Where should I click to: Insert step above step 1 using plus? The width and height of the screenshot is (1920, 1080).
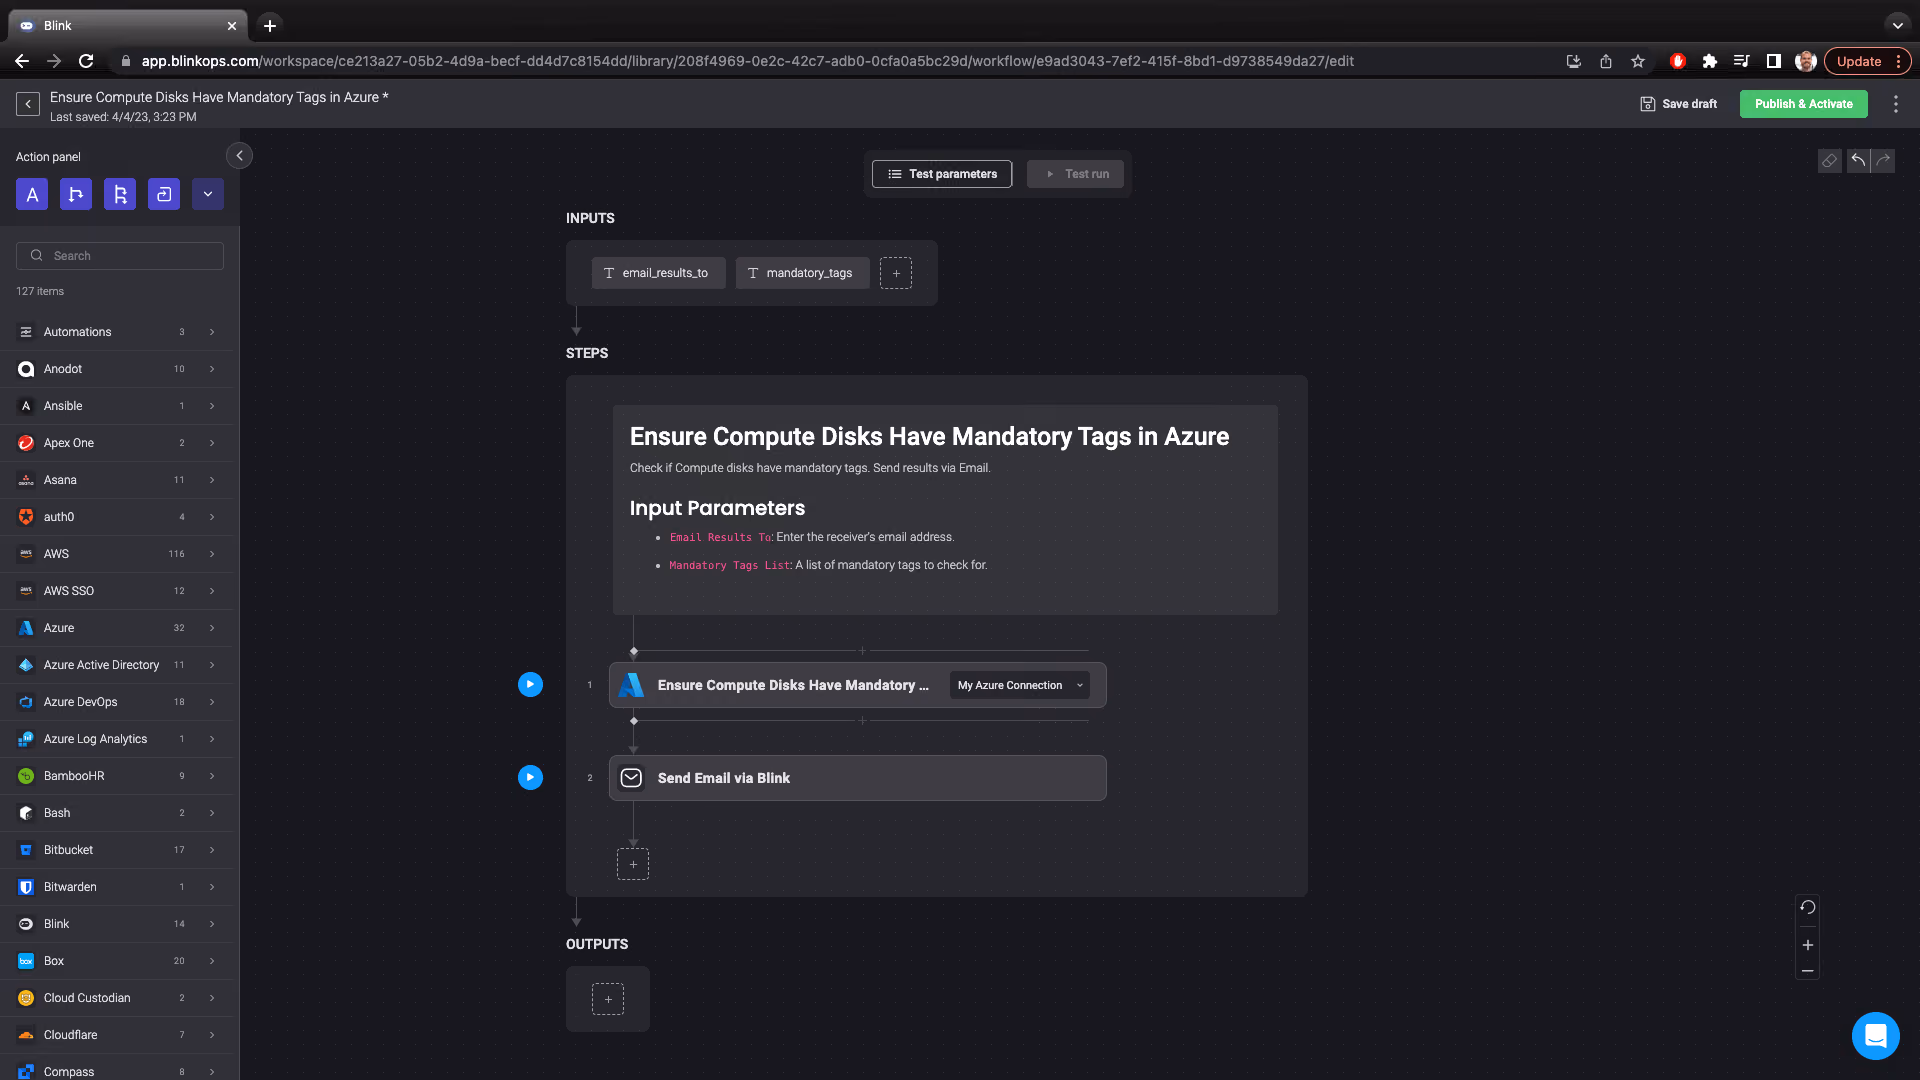(x=862, y=651)
